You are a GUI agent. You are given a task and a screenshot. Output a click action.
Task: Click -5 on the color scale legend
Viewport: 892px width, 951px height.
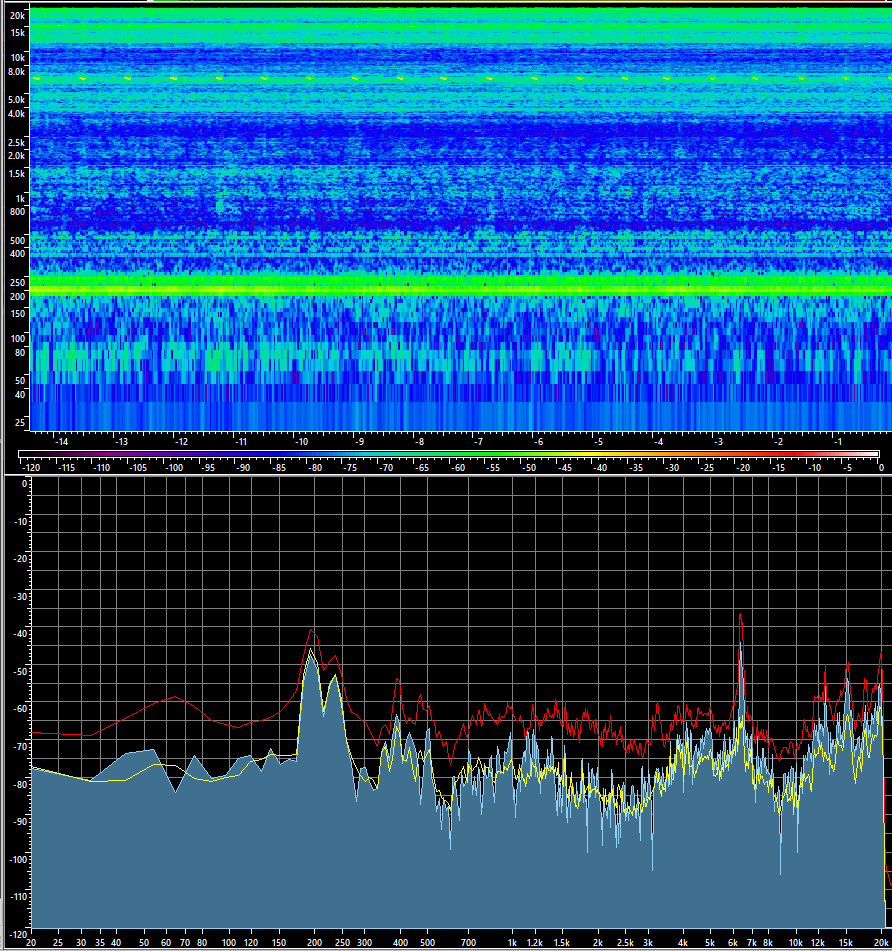848,468
